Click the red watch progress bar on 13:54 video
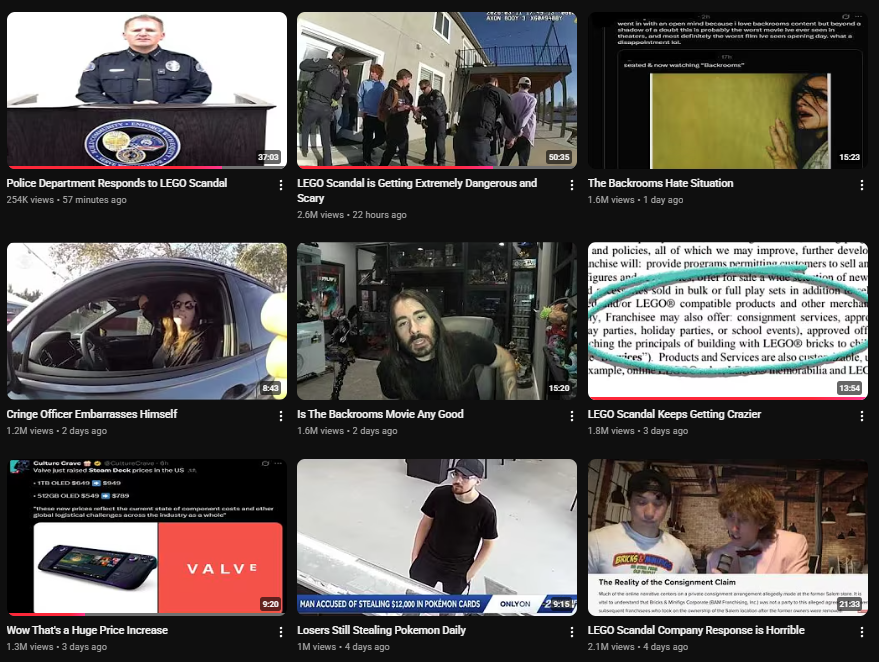 [x=728, y=398]
